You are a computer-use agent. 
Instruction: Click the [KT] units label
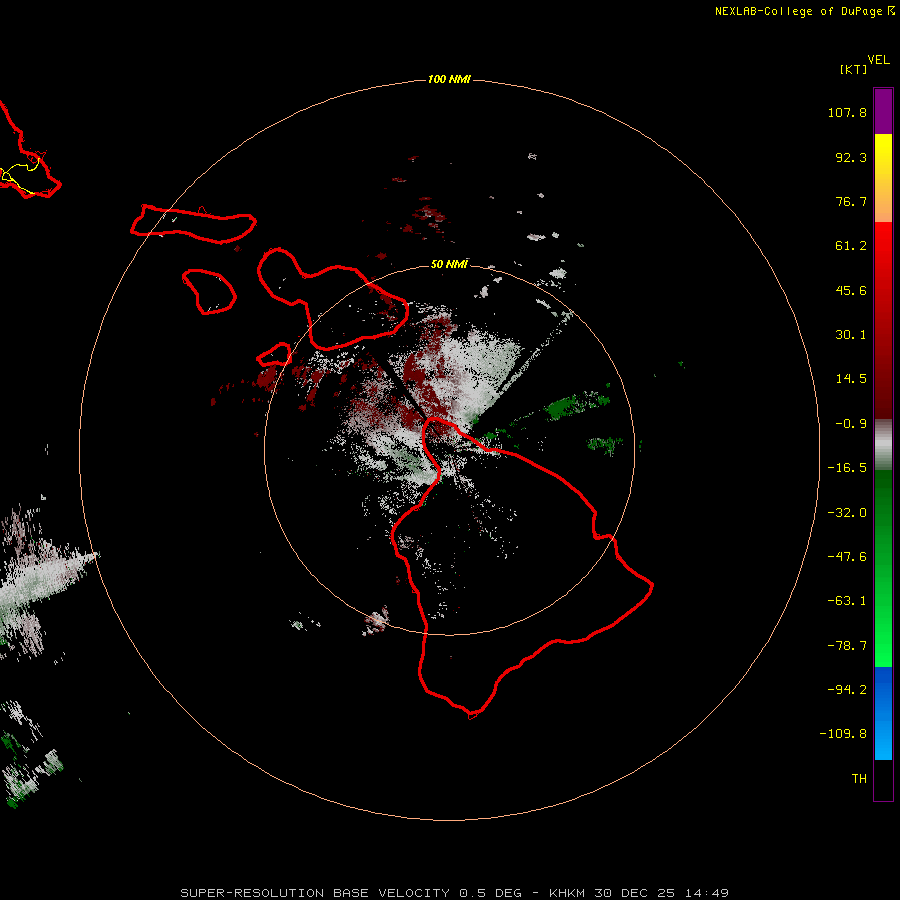tap(854, 69)
